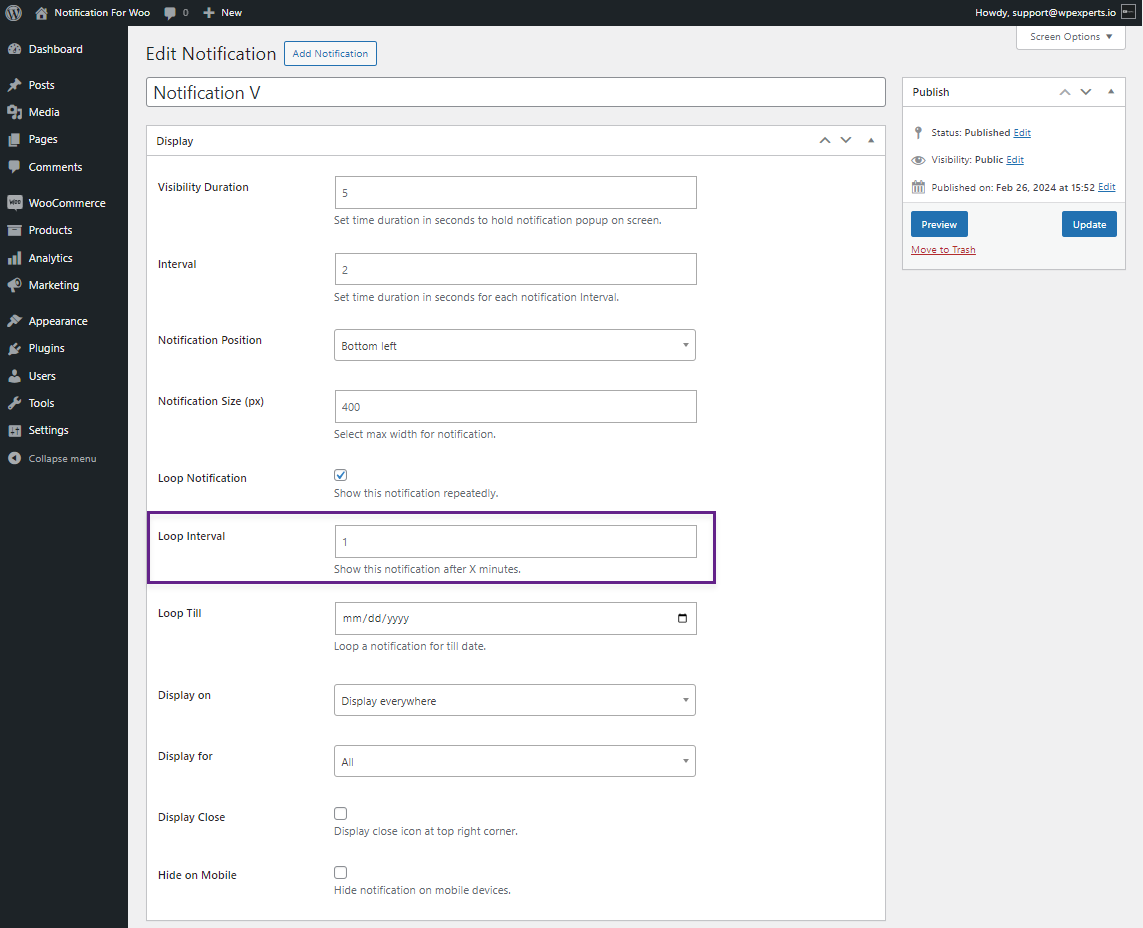
Task: Expand the Screen Options panel
Action: tap(1071, 36)
